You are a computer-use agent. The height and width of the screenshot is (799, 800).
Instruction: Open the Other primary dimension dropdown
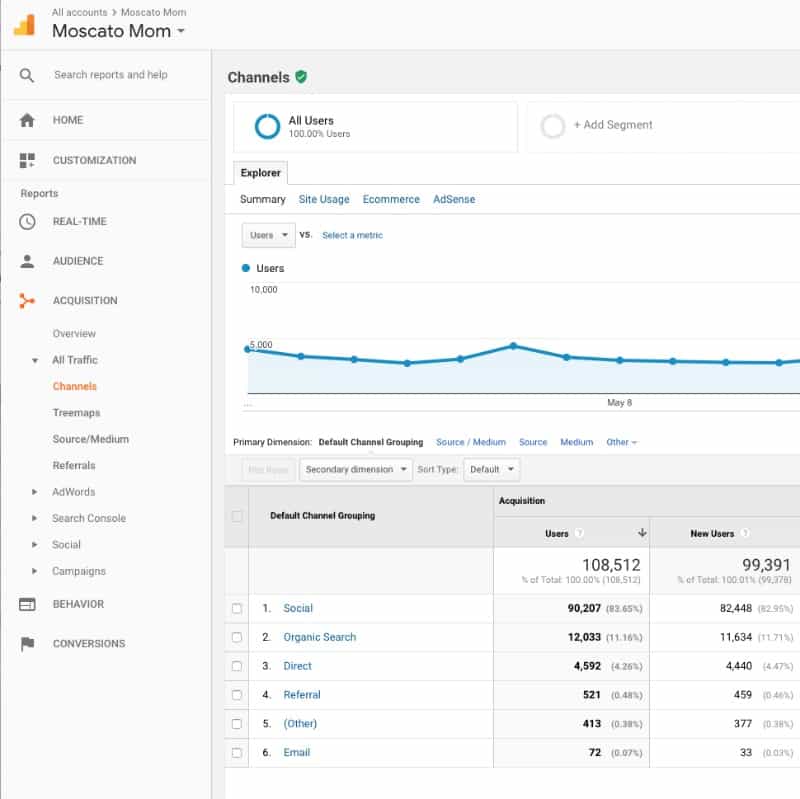coord(621,442)
